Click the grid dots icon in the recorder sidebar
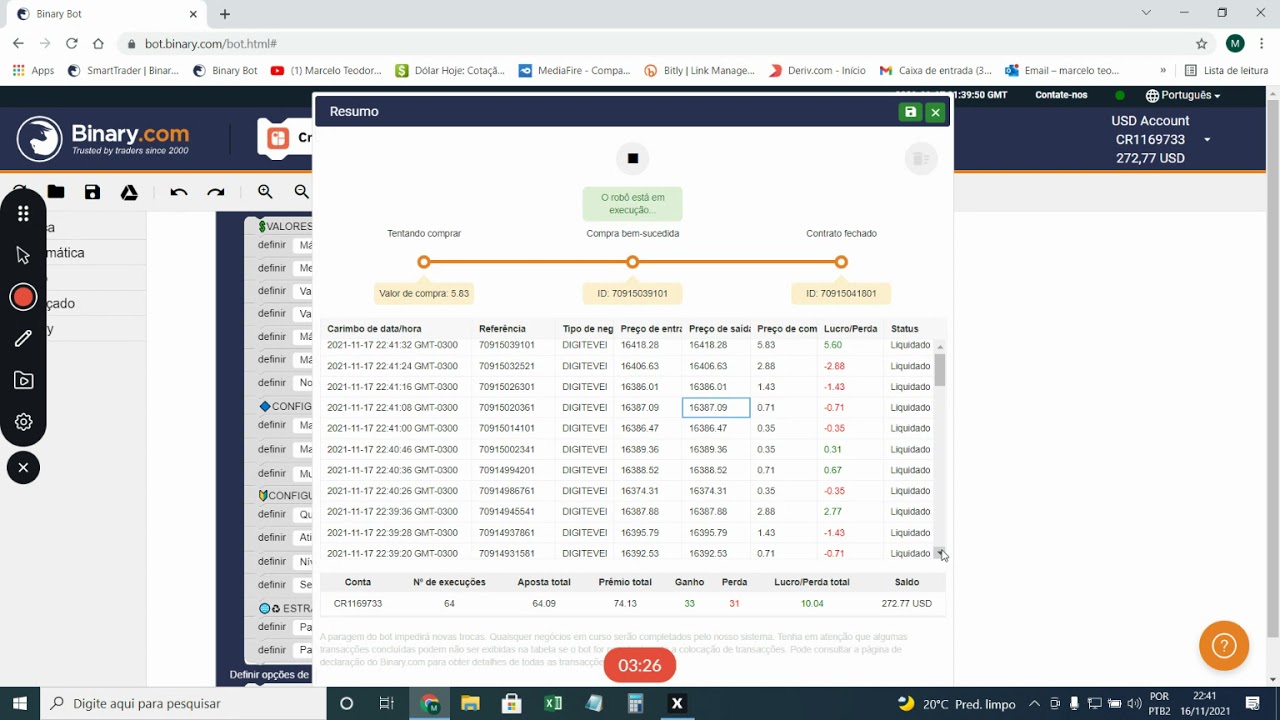This screenshot has width=1280, height=720. tap(23, 213)
